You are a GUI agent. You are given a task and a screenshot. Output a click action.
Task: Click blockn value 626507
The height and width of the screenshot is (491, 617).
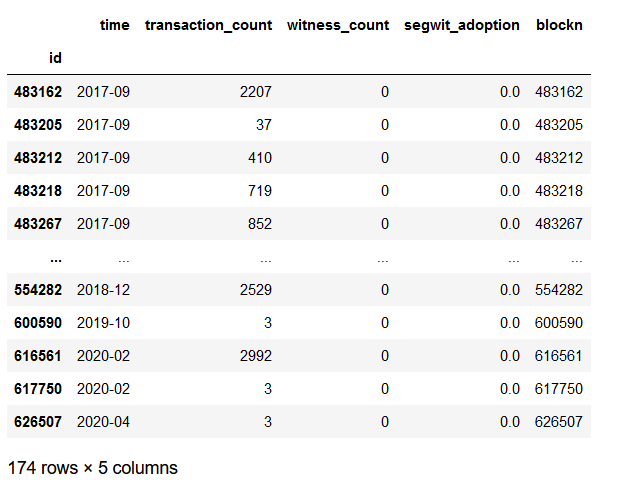[558, 423]
